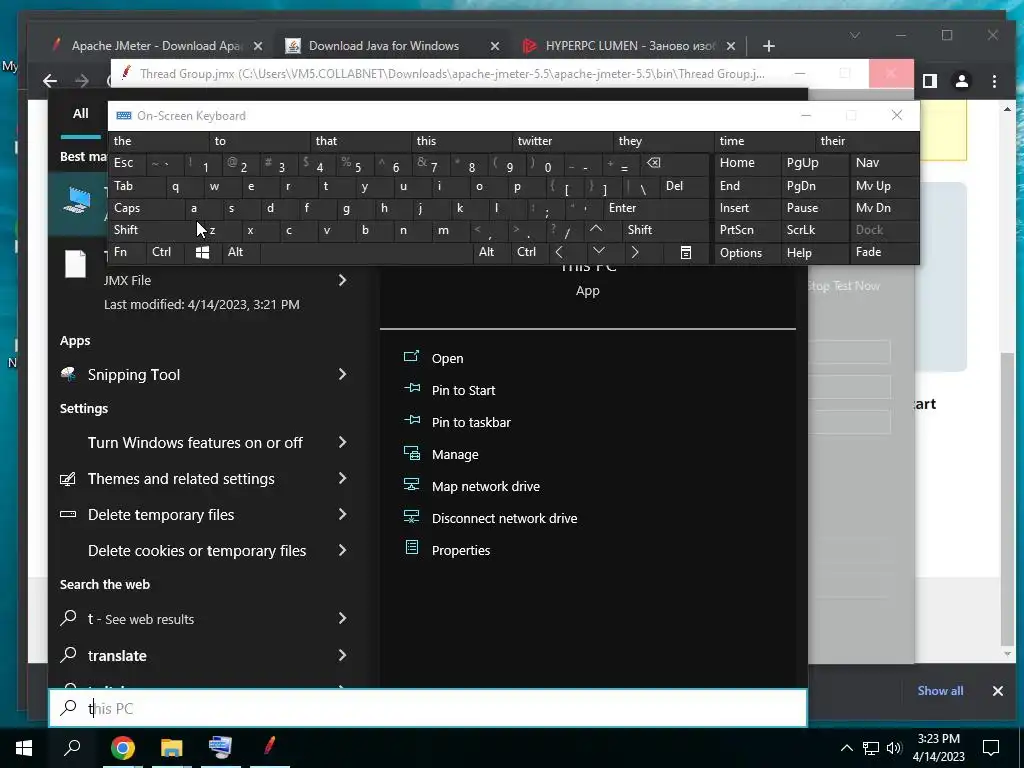Click Options key on keyboard
The width and height of the screenshot is (1024, 768).
click(741, 253)
